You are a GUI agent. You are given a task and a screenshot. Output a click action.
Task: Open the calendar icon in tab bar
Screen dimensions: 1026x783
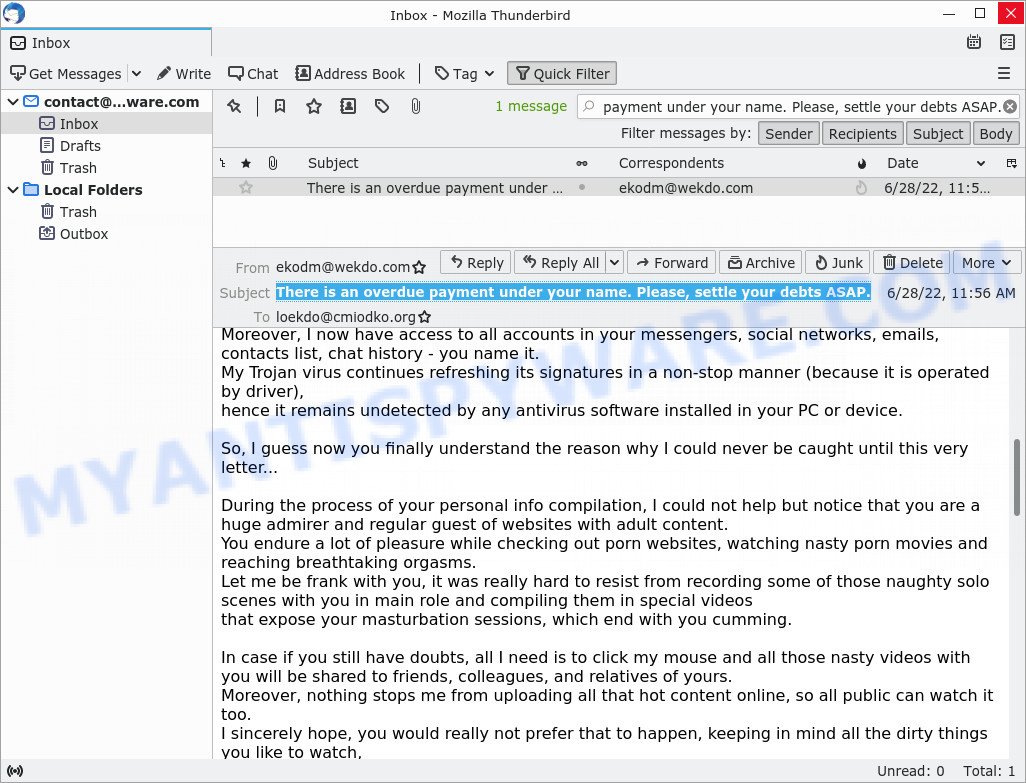tap(974, 42)
